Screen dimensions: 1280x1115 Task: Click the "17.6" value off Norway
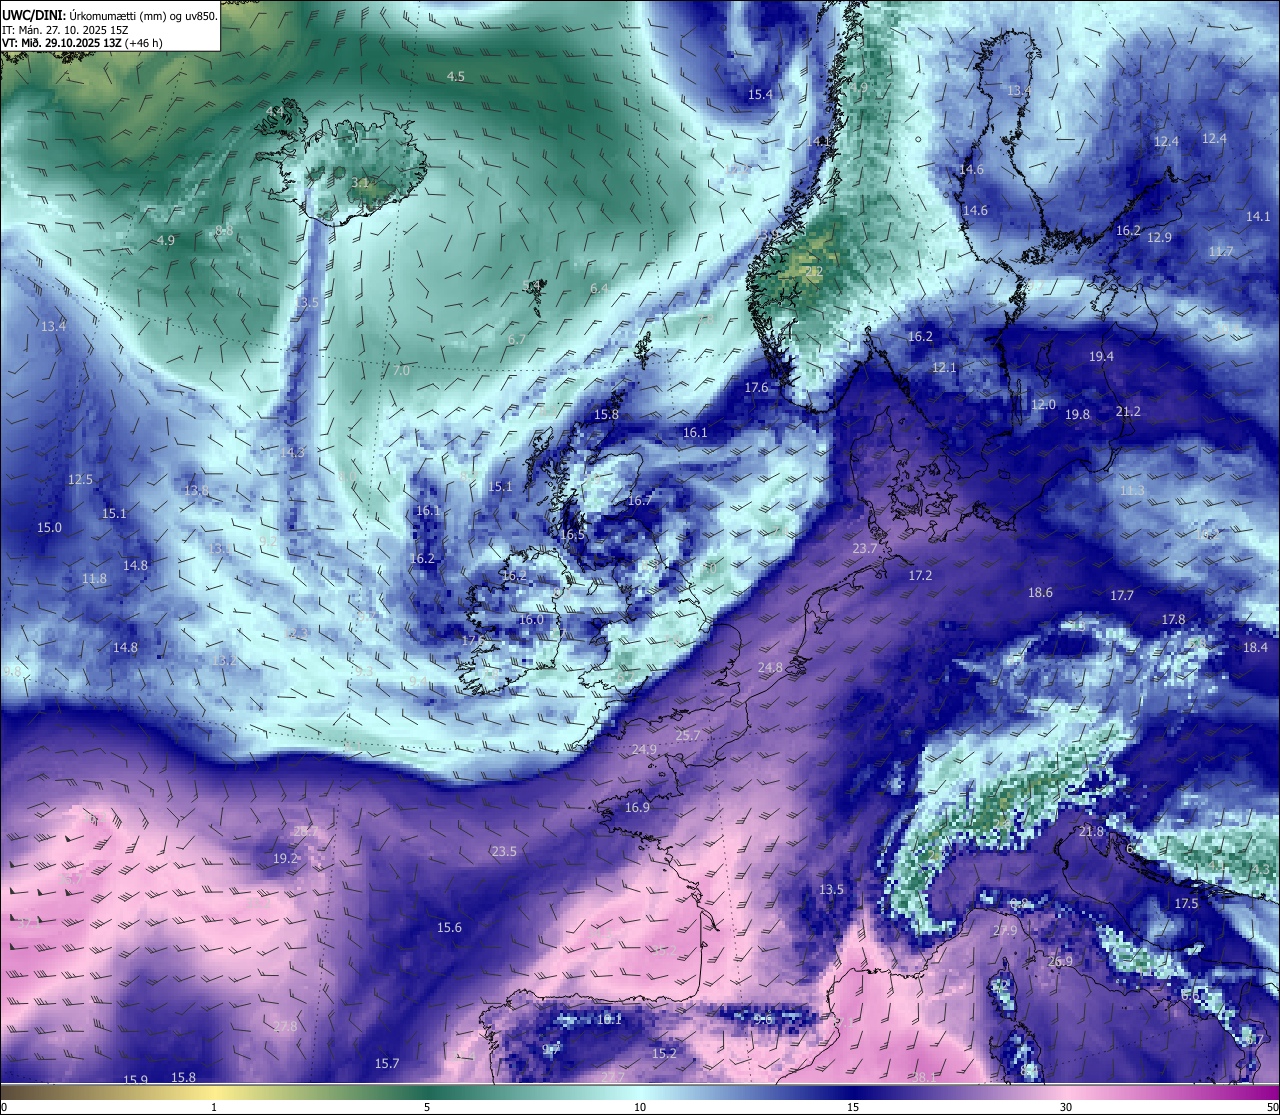point(756,388)
